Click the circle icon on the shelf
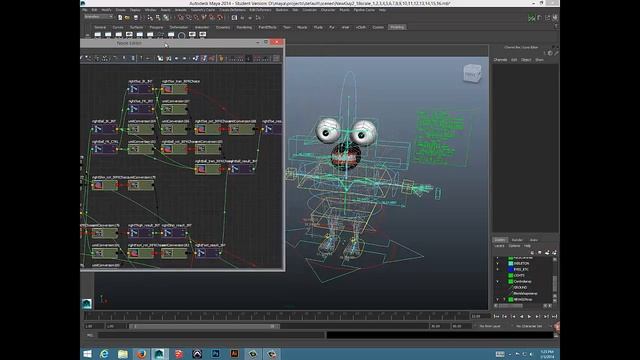This screenshot has width=640, height=360. 181,36
